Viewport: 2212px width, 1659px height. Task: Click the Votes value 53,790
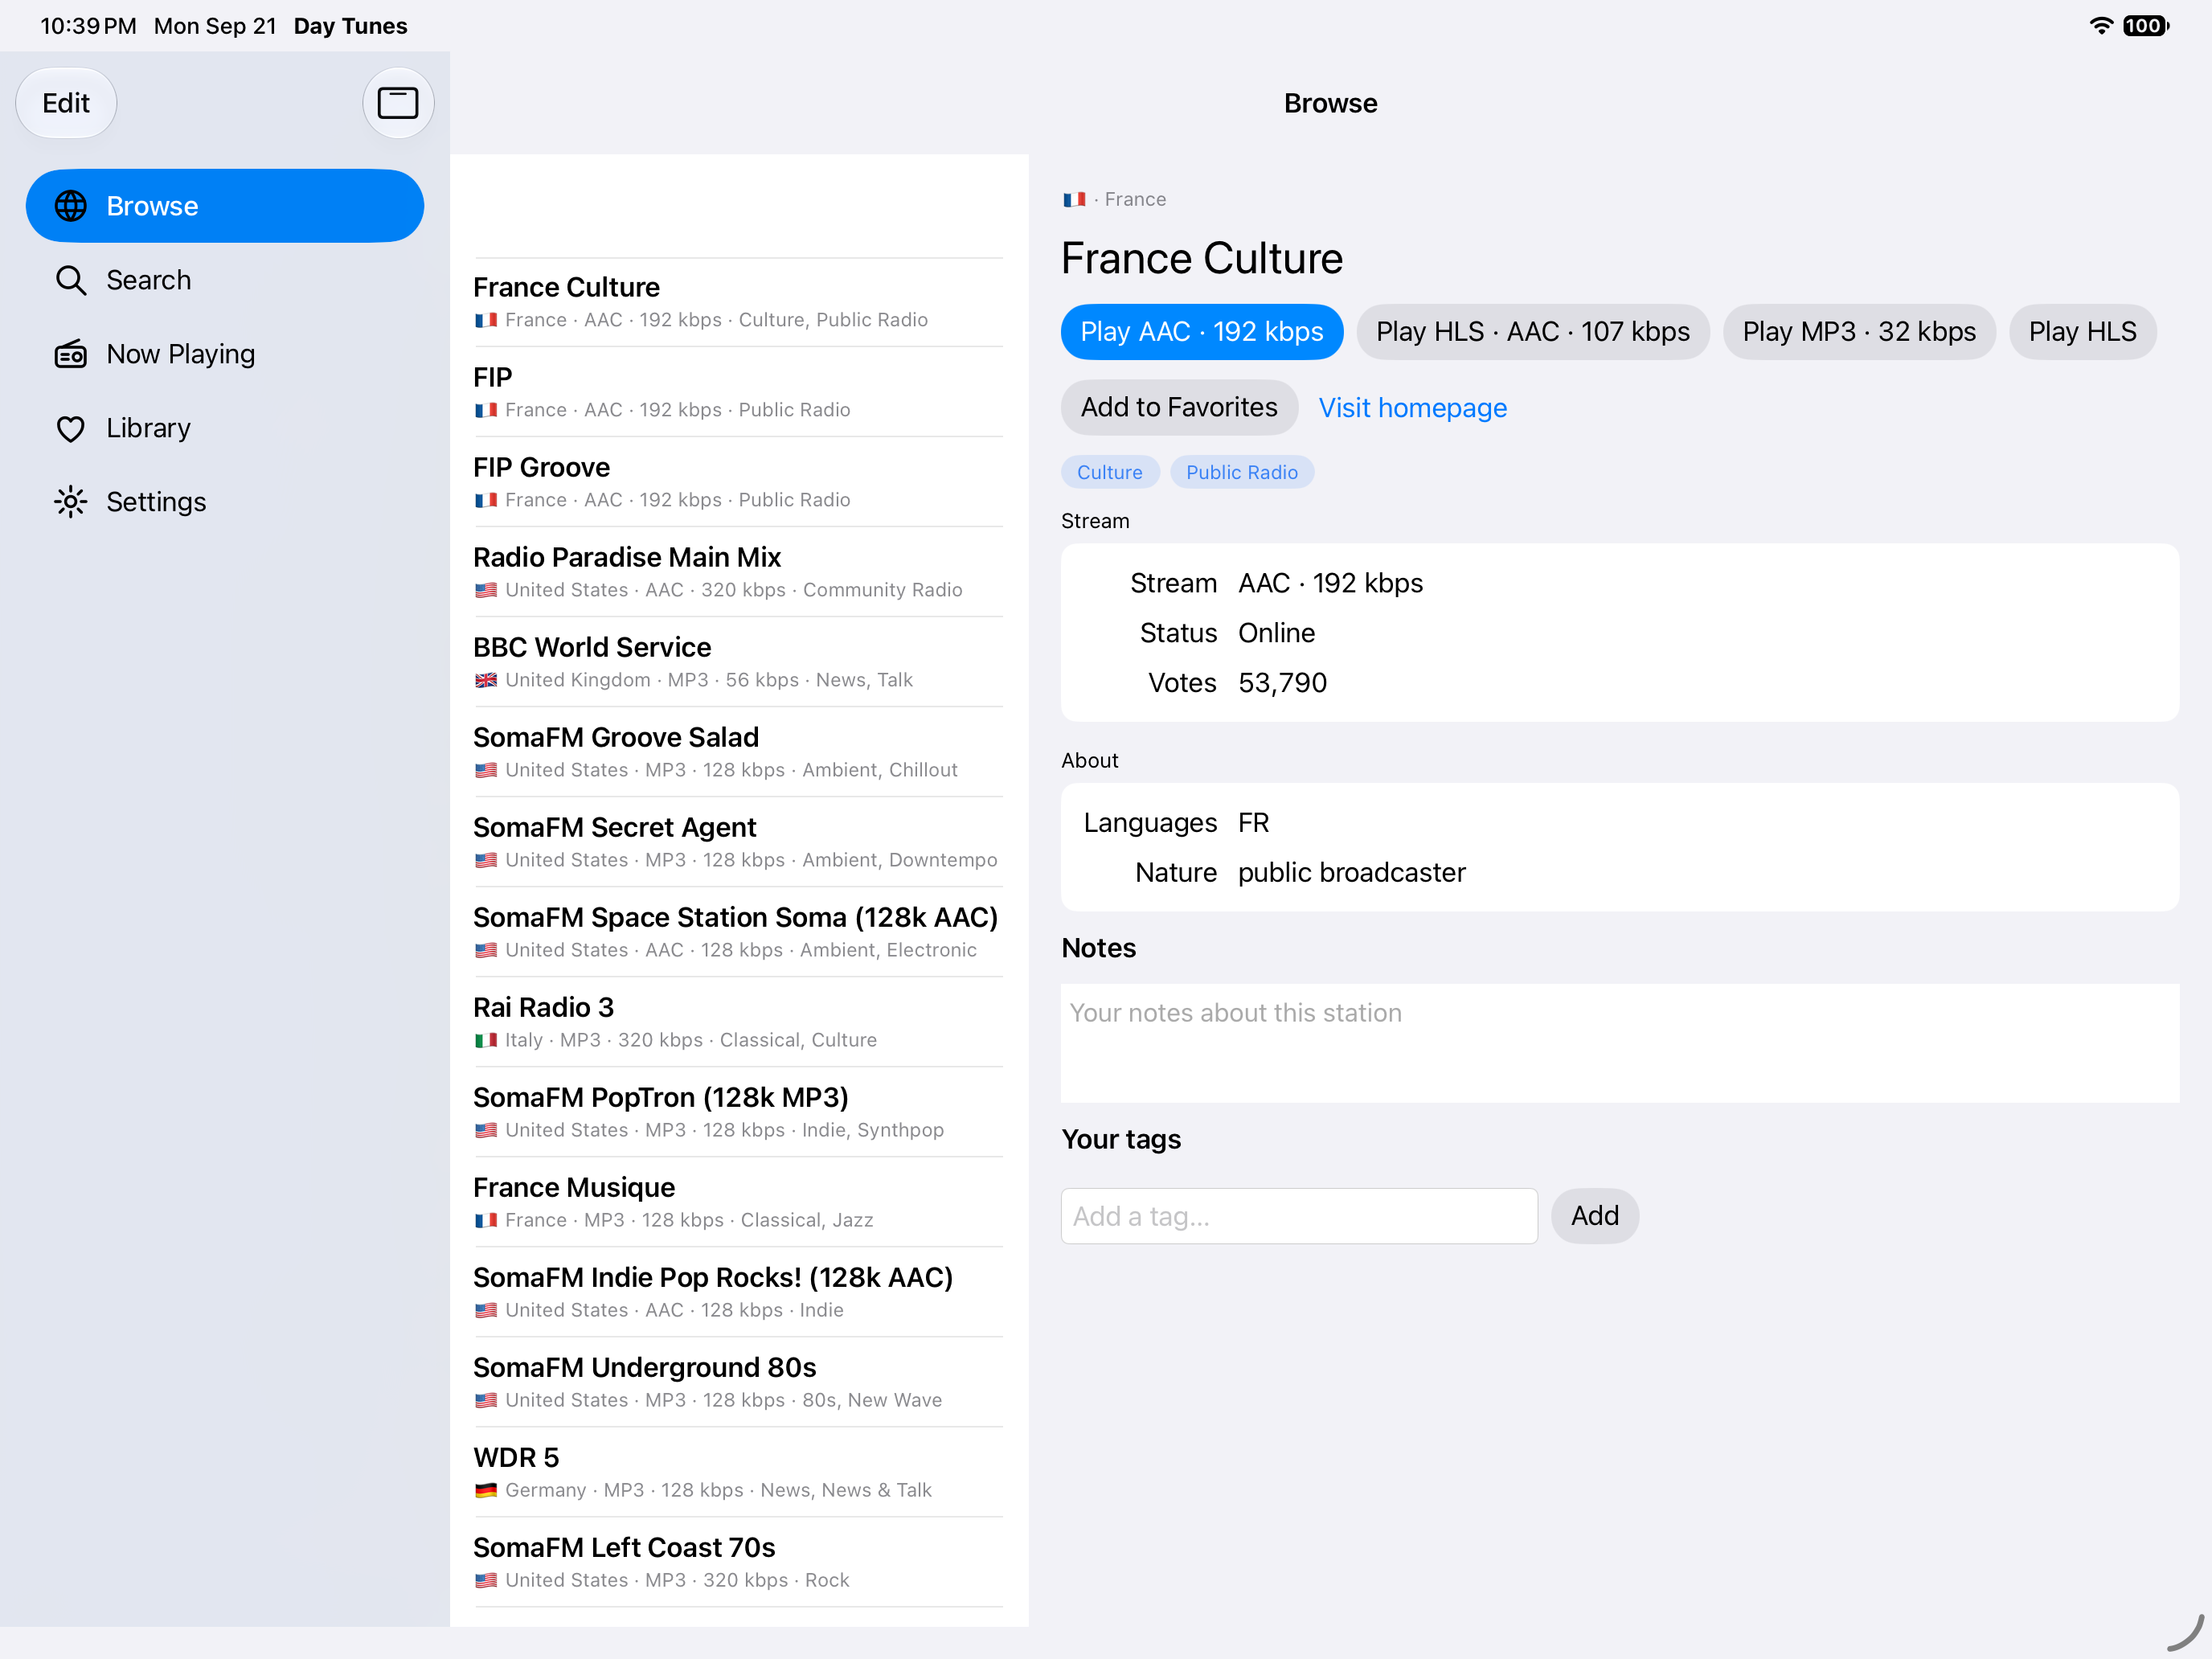[x=1282, y=683]
